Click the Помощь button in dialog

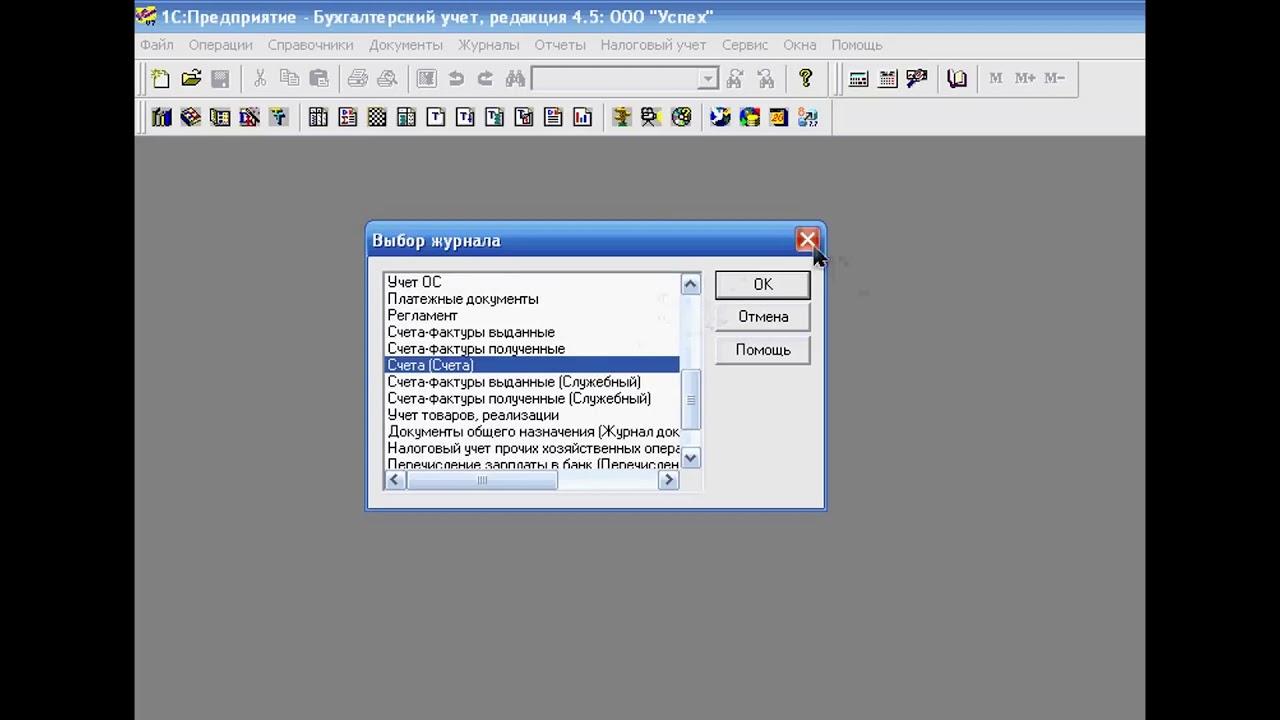pos(763,350)
